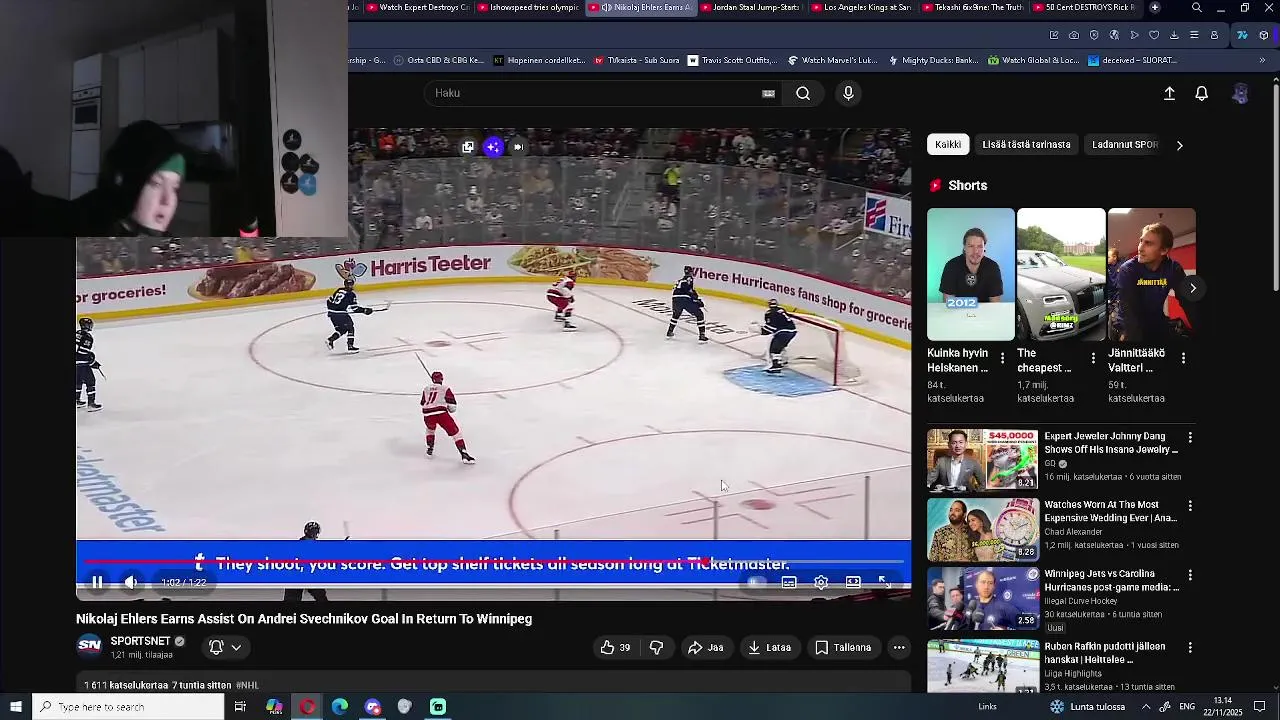Enter fullscreen for the video
The height and width of the screenshot is (720, 1280).
pos(884,582)
